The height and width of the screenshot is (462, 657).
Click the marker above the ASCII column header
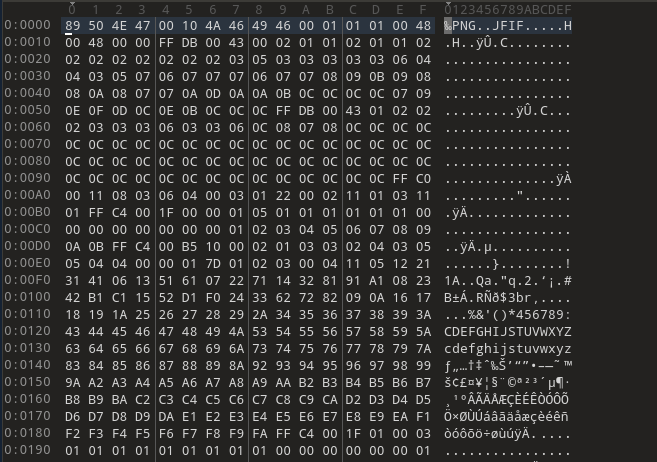(448, 4)
